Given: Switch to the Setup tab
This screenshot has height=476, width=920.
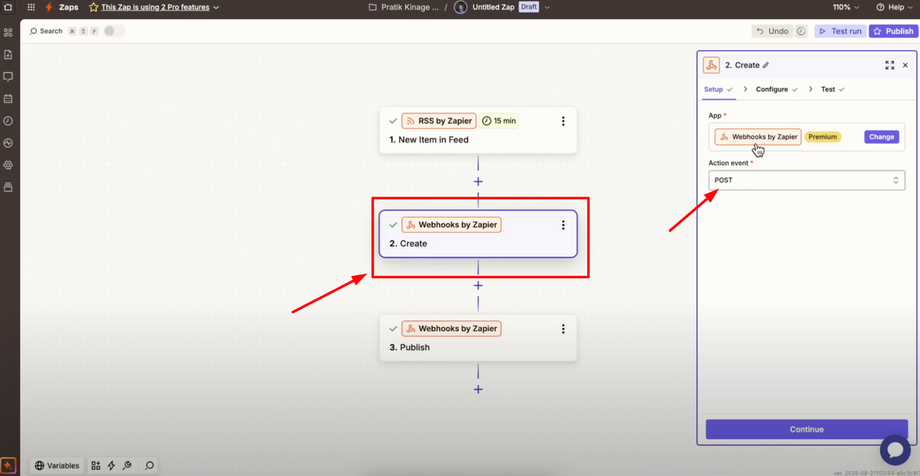Looking at the screenshot, I should coord(718,89).
